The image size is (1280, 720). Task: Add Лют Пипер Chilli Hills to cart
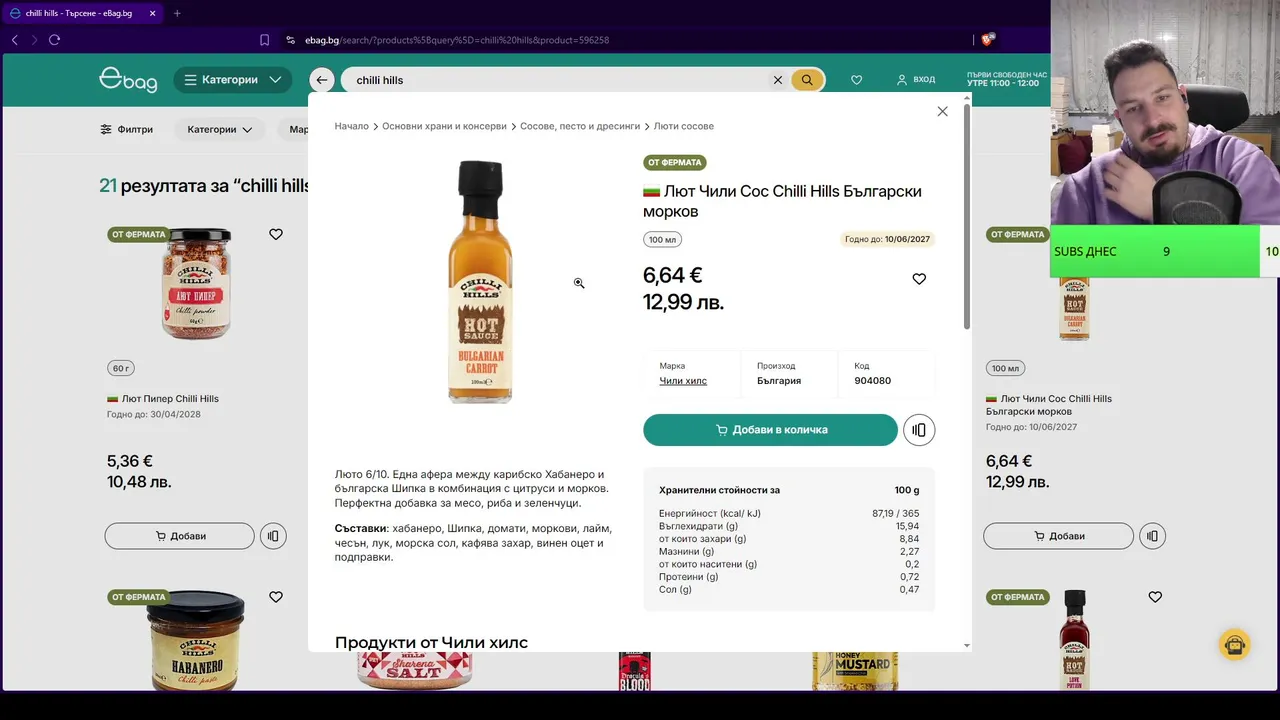180,536
